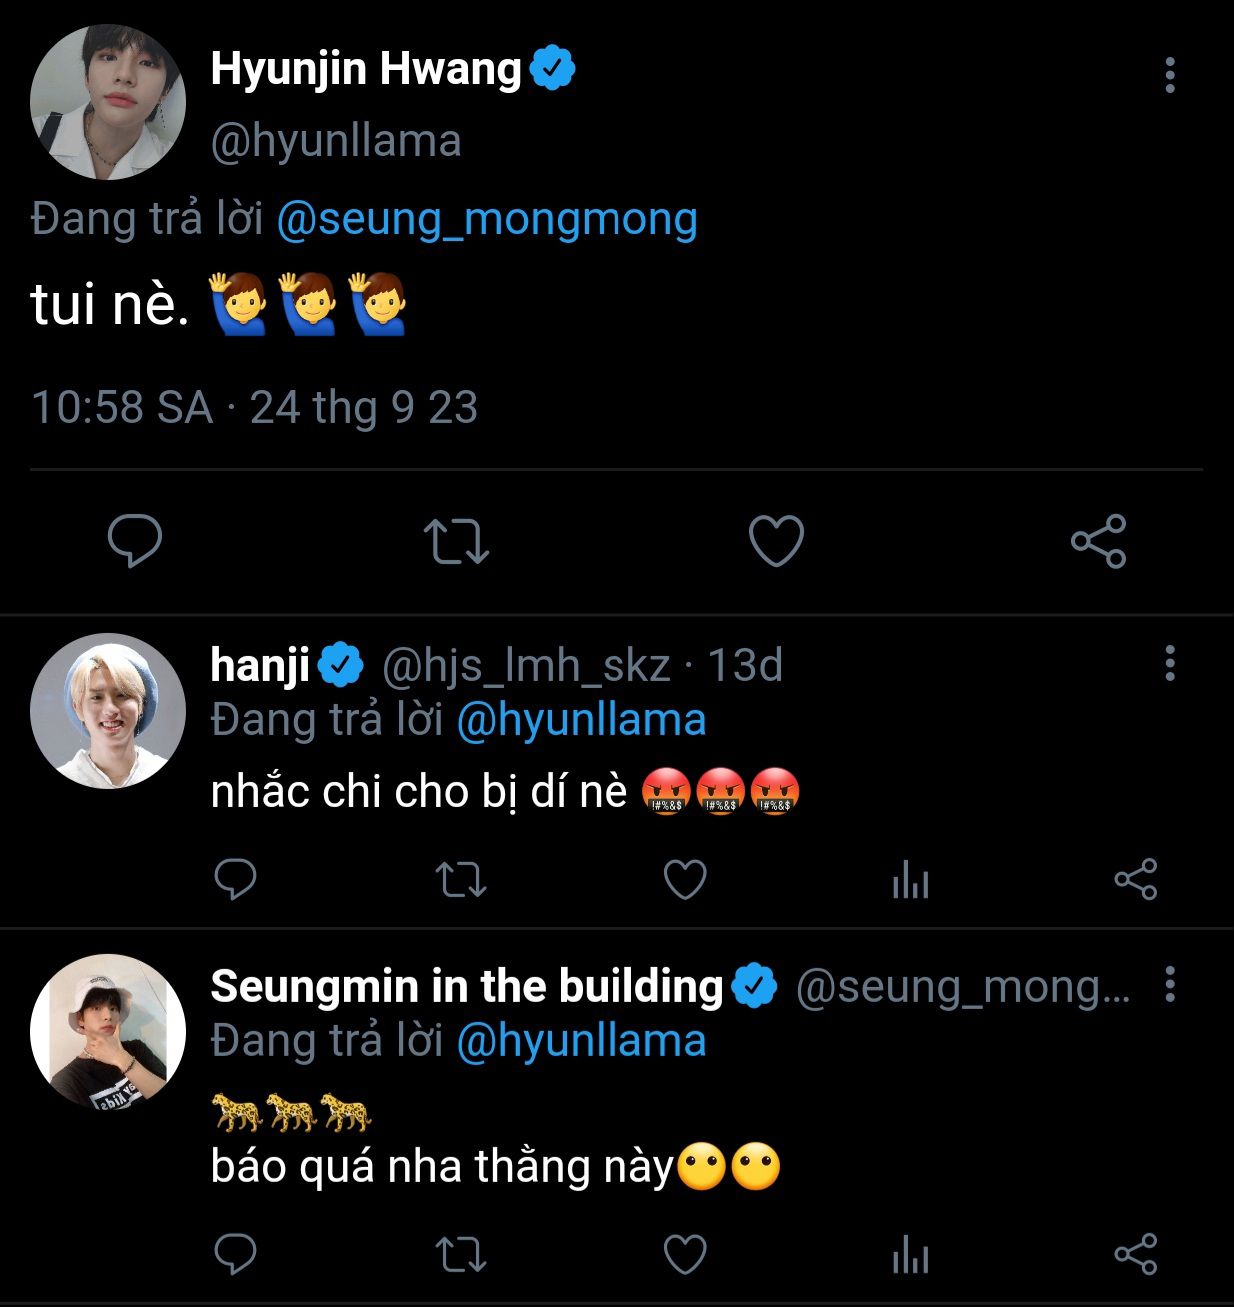Reply to Hyunjin Hwang's main tweet
Screen dimensions: 1234x1307
point(135,541)
